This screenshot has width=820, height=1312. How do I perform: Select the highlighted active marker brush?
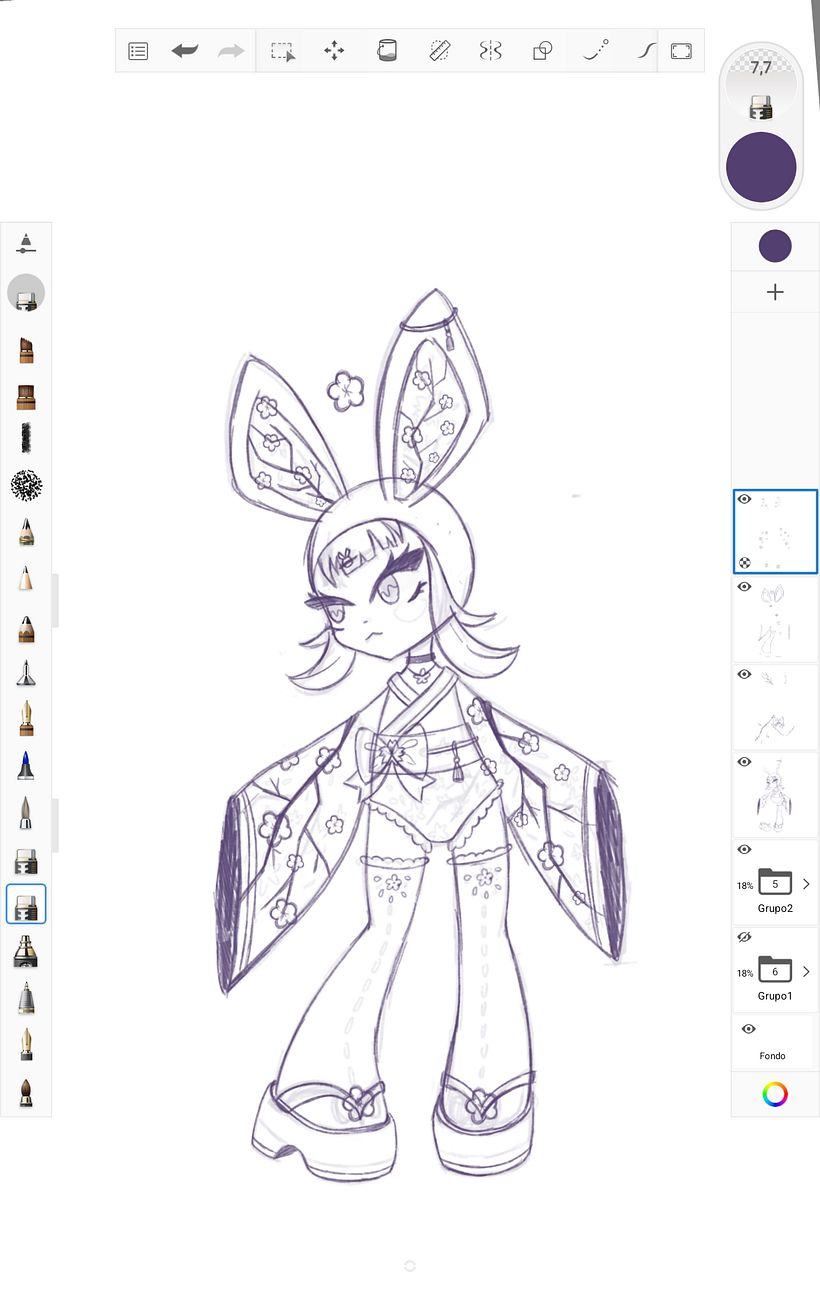point(26,904)
